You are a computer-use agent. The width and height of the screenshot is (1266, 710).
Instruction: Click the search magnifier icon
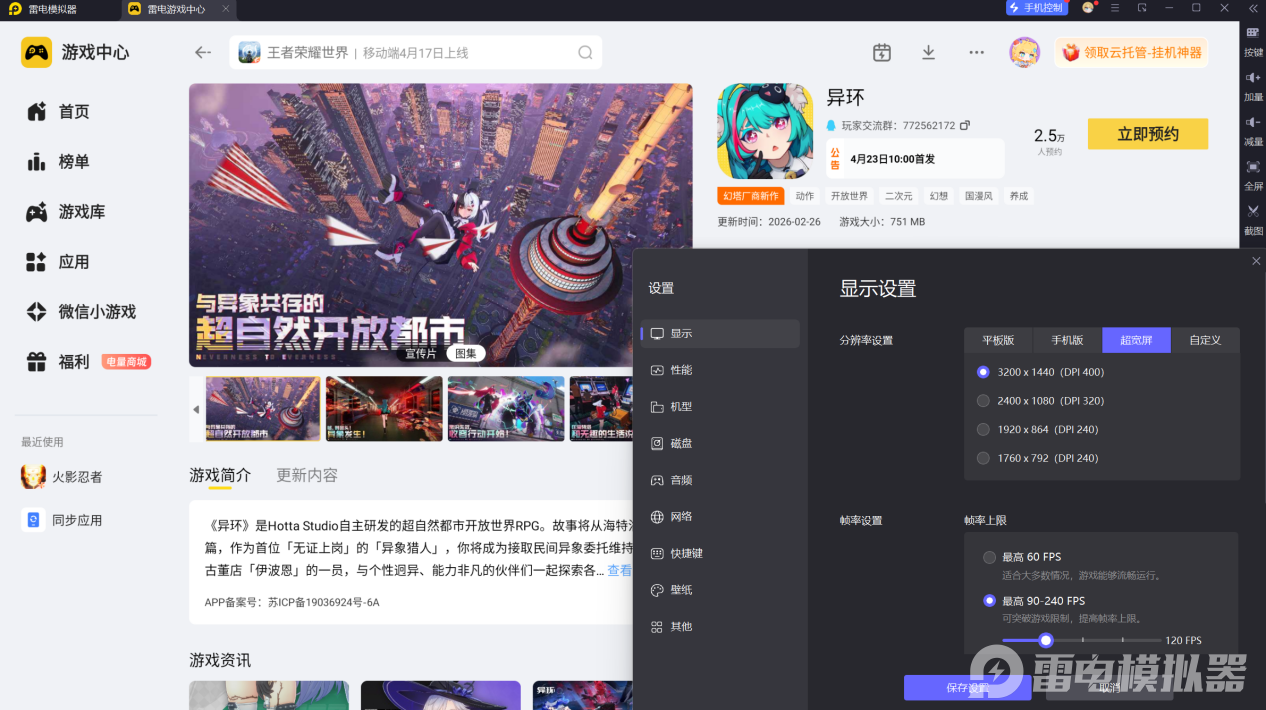[585, 53]
